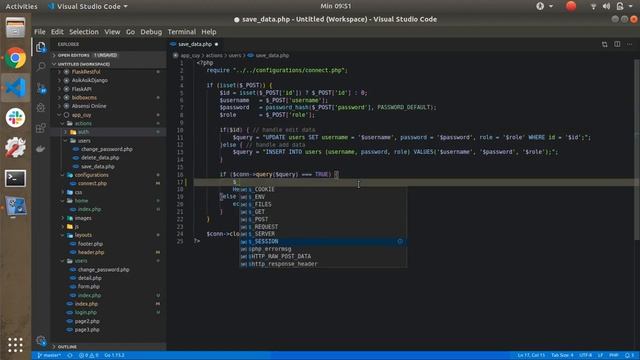Click the clock Min 09:51
Image resolution: width=640 pixels, height=360 pixels.
[x=336, y=6]
